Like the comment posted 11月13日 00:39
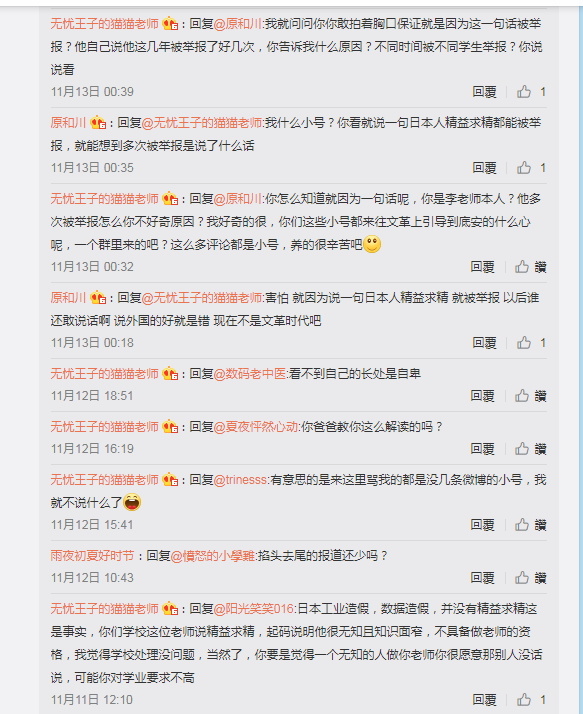583x714 pixels. (x=531, y=92)
